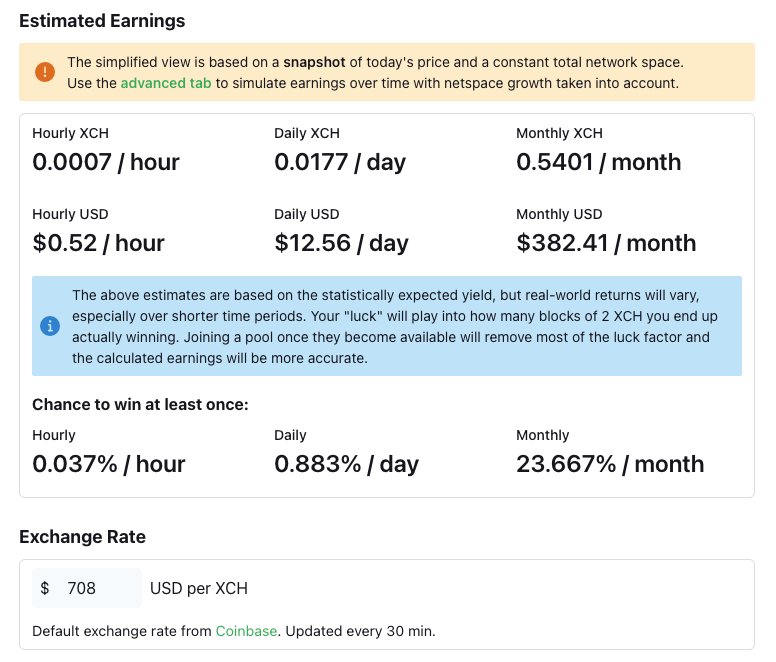Click the bold word snapshot in the warning
The width and height of the screenshot is (776, 662).
pyautogui.click(x=314, y=62)
